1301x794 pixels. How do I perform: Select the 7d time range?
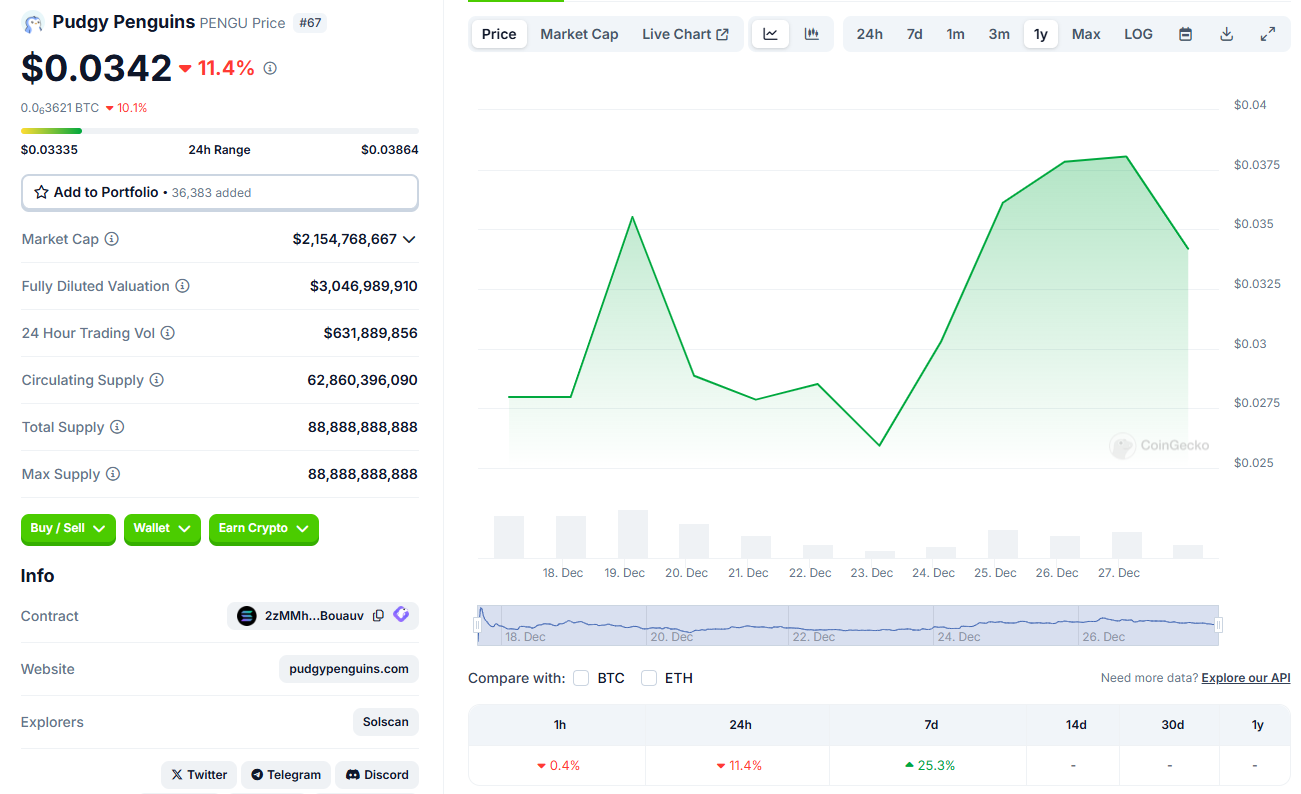click(x=915, y=34)
